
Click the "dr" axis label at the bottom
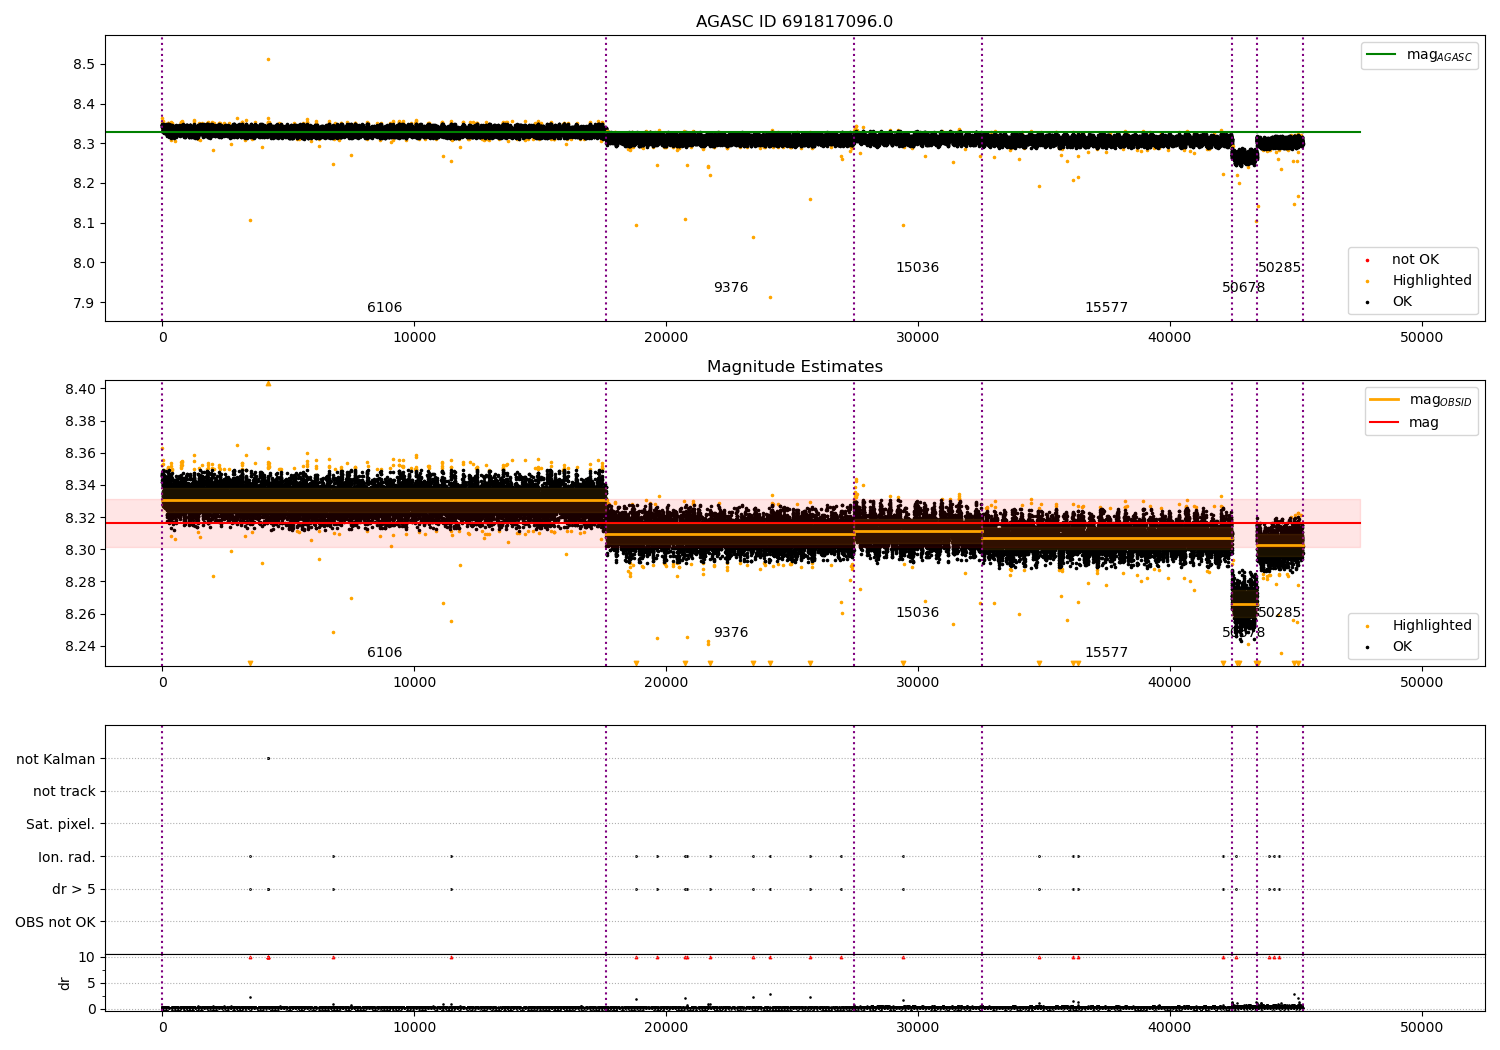[65, 983]
